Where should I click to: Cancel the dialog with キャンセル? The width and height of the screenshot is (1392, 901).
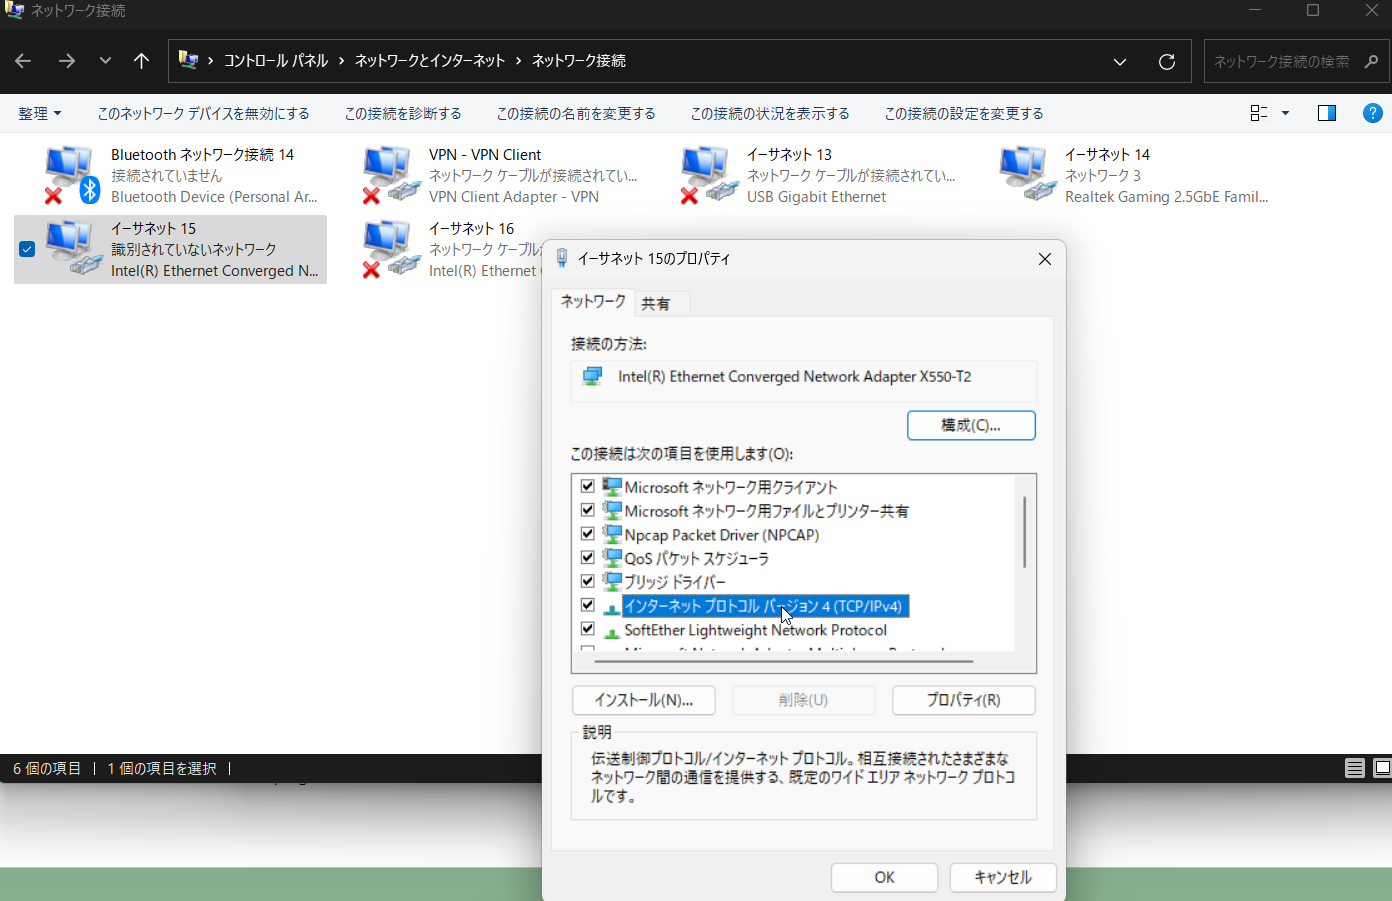pyautogui.click(x=1003, y=877)
